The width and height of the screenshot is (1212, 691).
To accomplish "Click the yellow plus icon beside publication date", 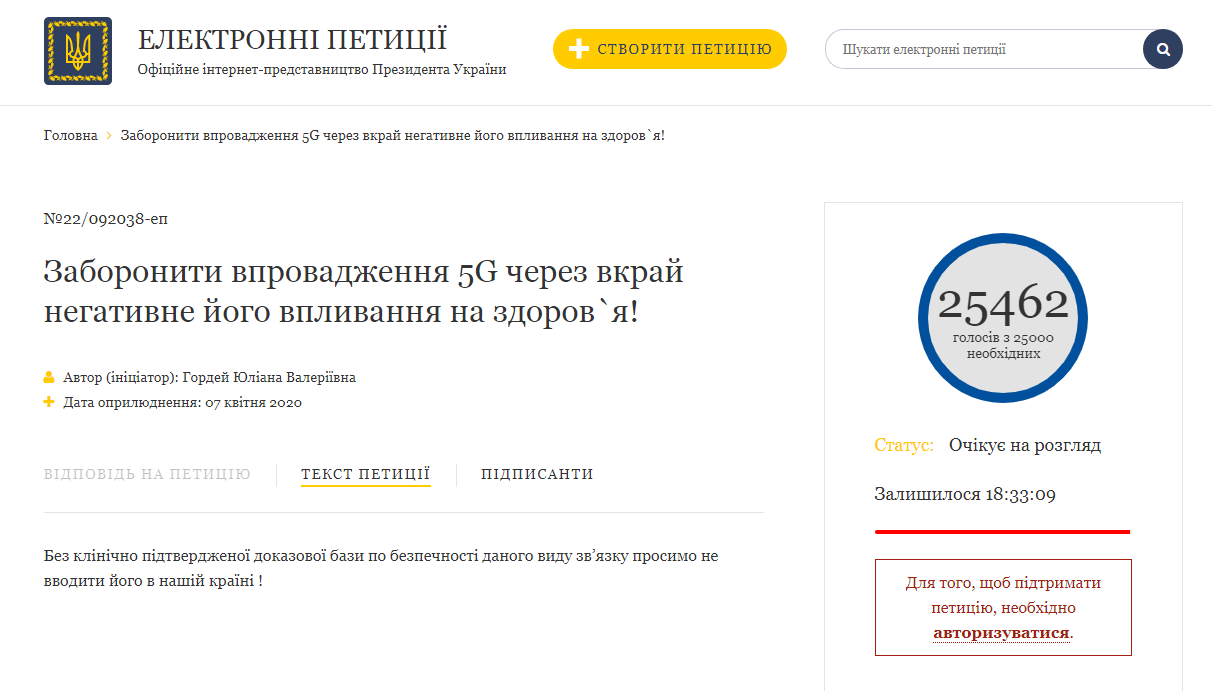I will [49, 402].
